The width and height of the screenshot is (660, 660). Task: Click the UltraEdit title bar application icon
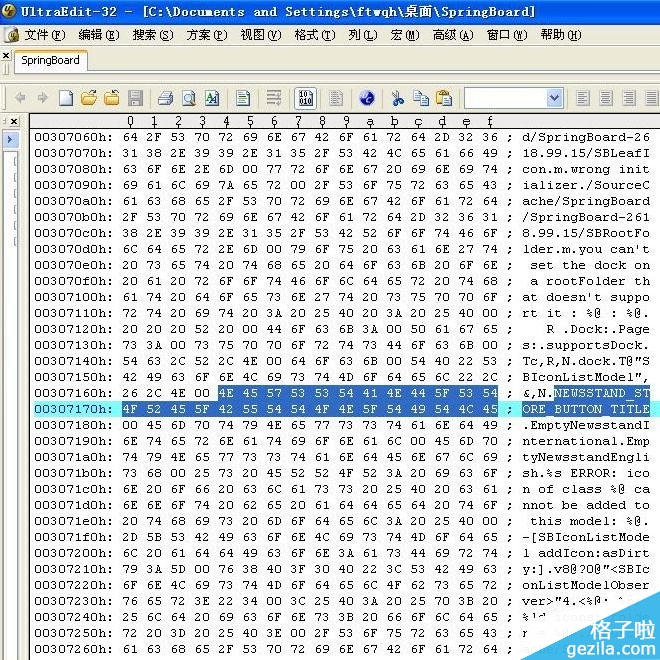(x=8, y=11)
